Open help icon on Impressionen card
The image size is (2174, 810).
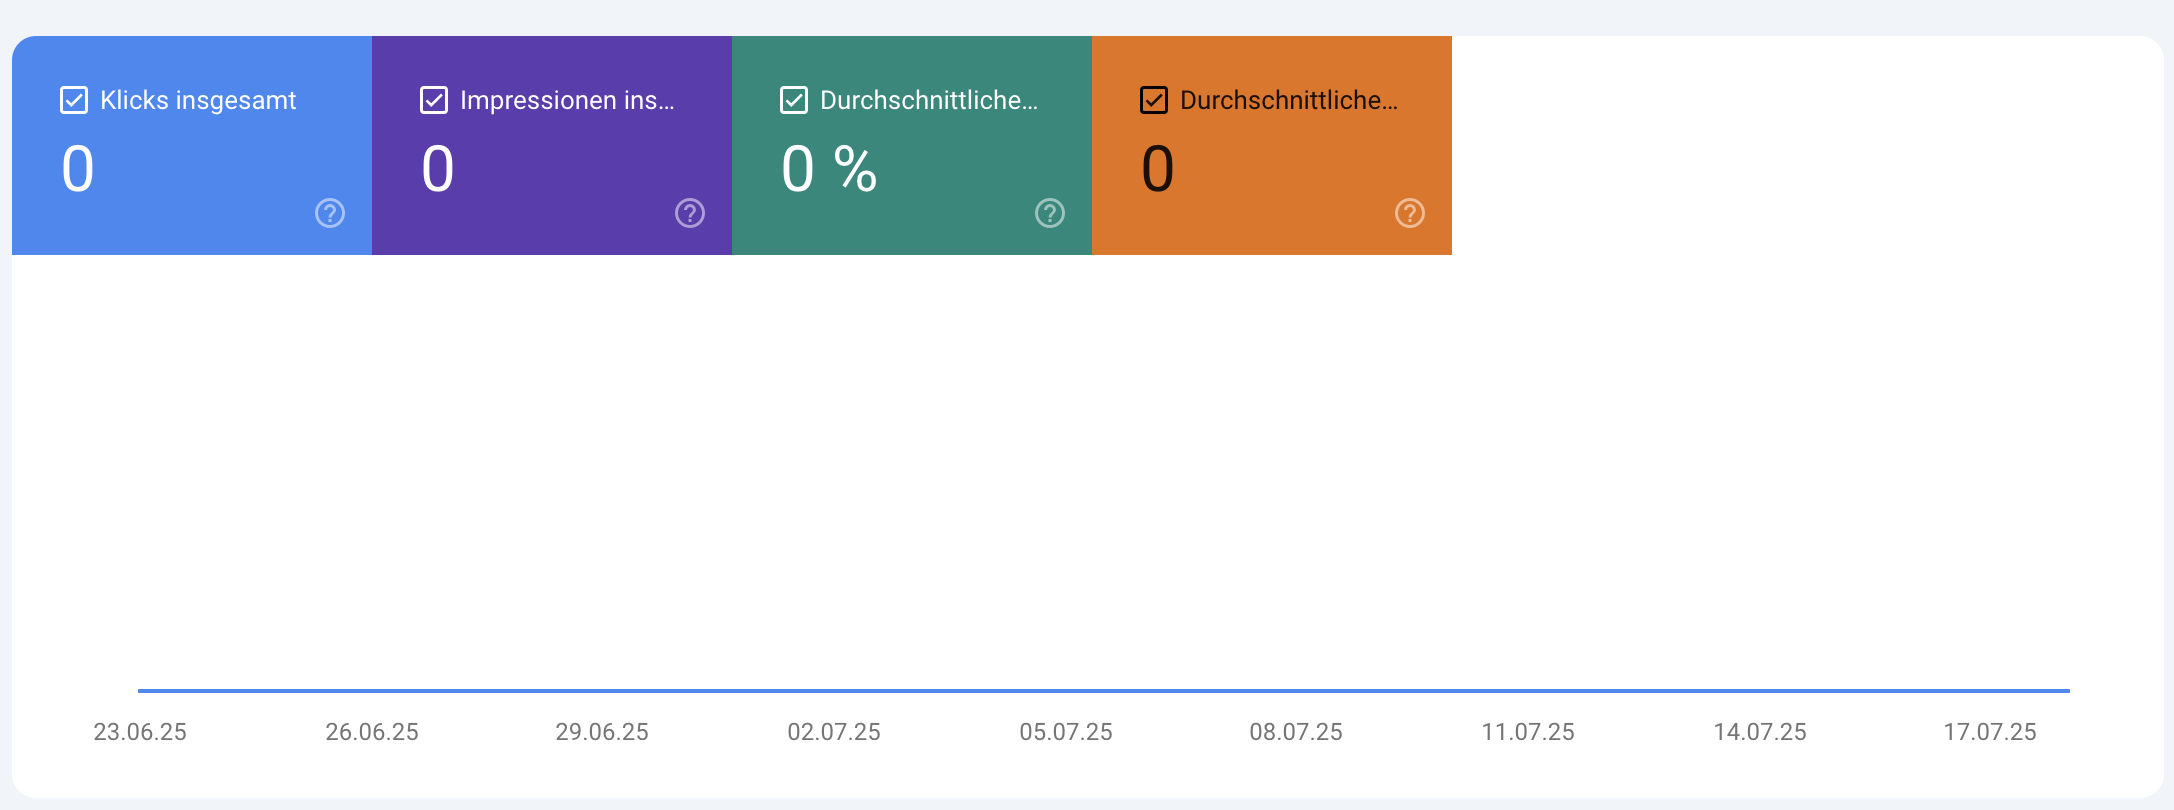point(690,213)
